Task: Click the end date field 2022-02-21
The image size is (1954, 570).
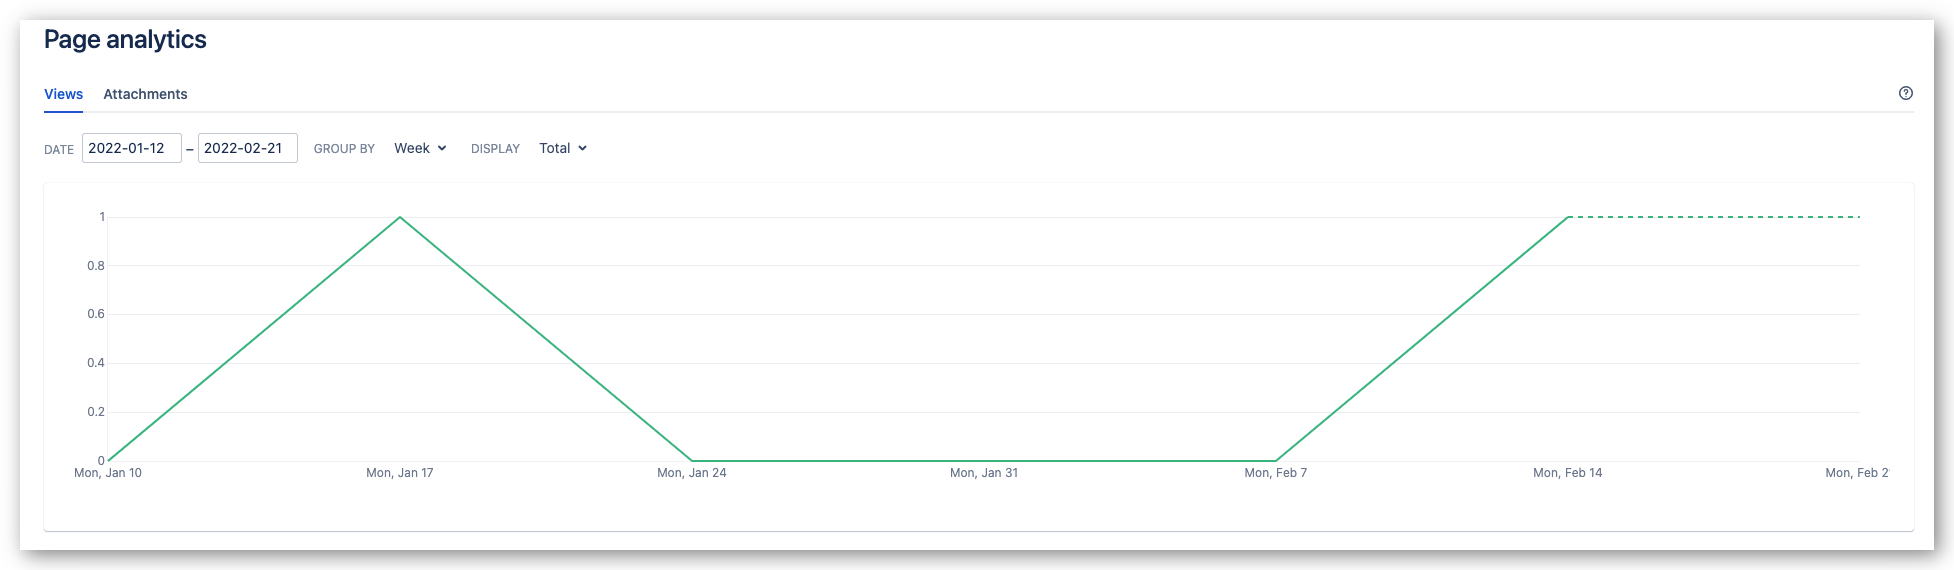Action: pos(248,148)
